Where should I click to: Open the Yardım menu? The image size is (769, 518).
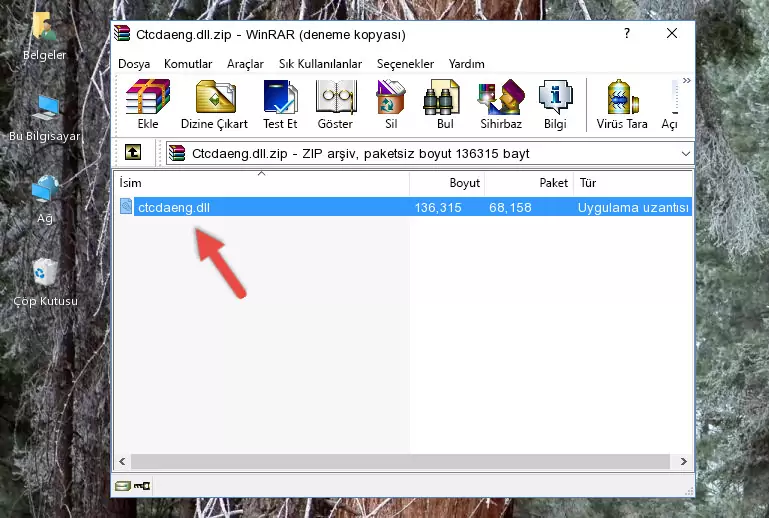coord(466,64)
